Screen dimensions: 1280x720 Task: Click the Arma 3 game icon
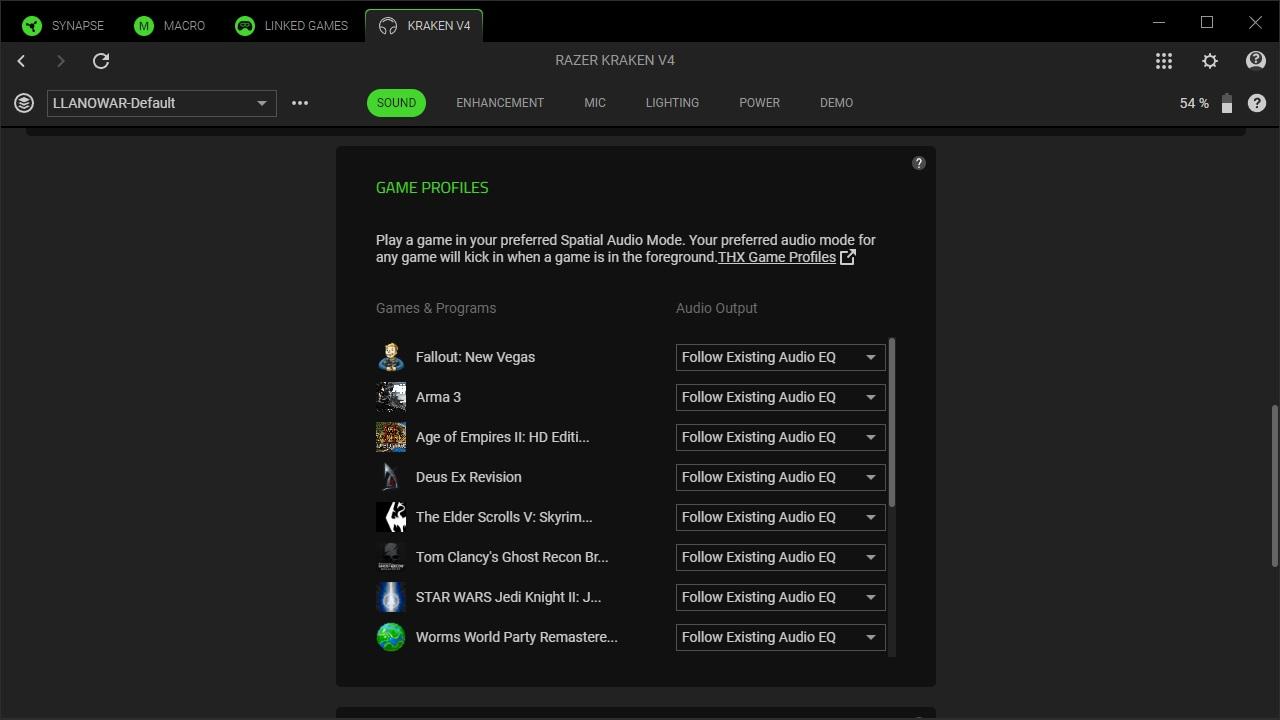(391, 397)
